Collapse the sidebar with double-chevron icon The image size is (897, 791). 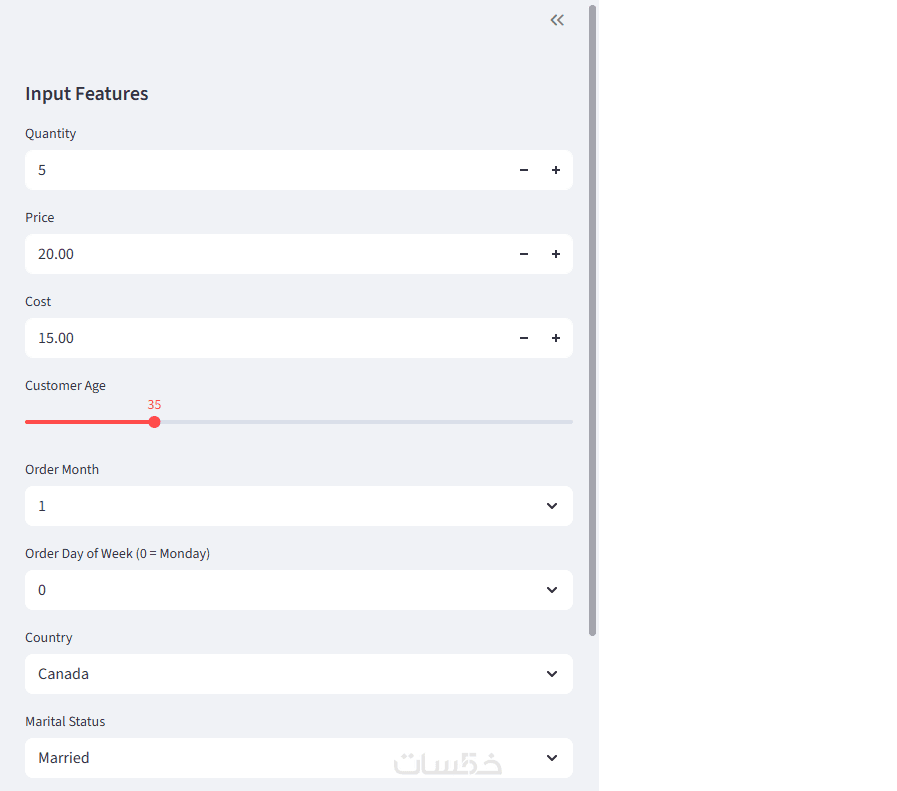[x=557, y=20]
